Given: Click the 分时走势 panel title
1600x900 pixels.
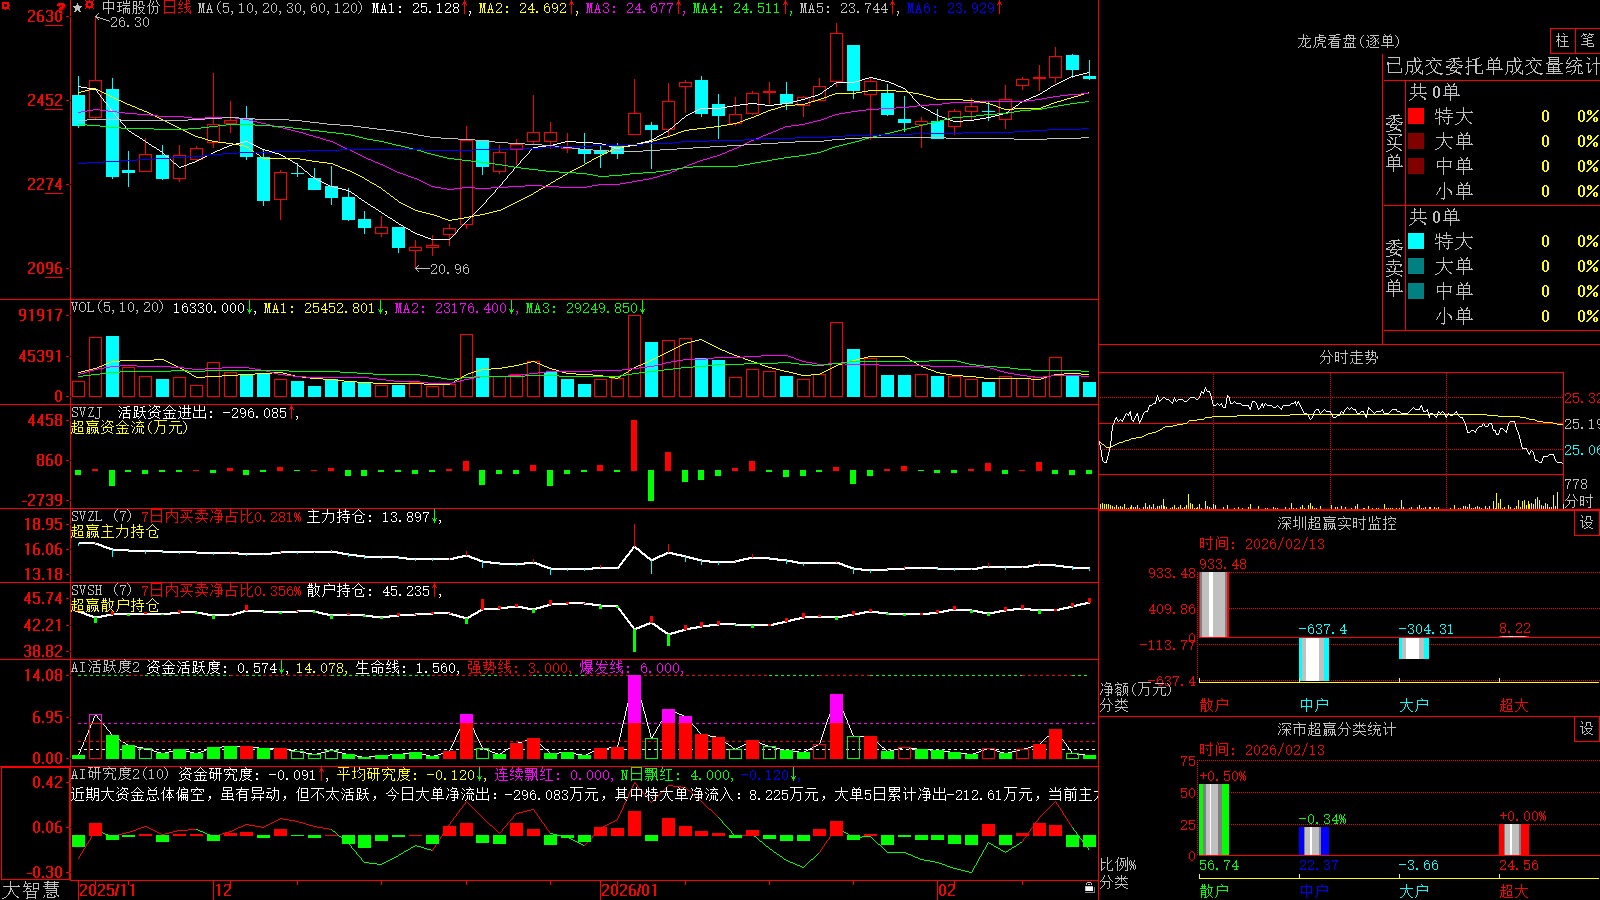Looking at the screenshot, I should point(1349,357).
